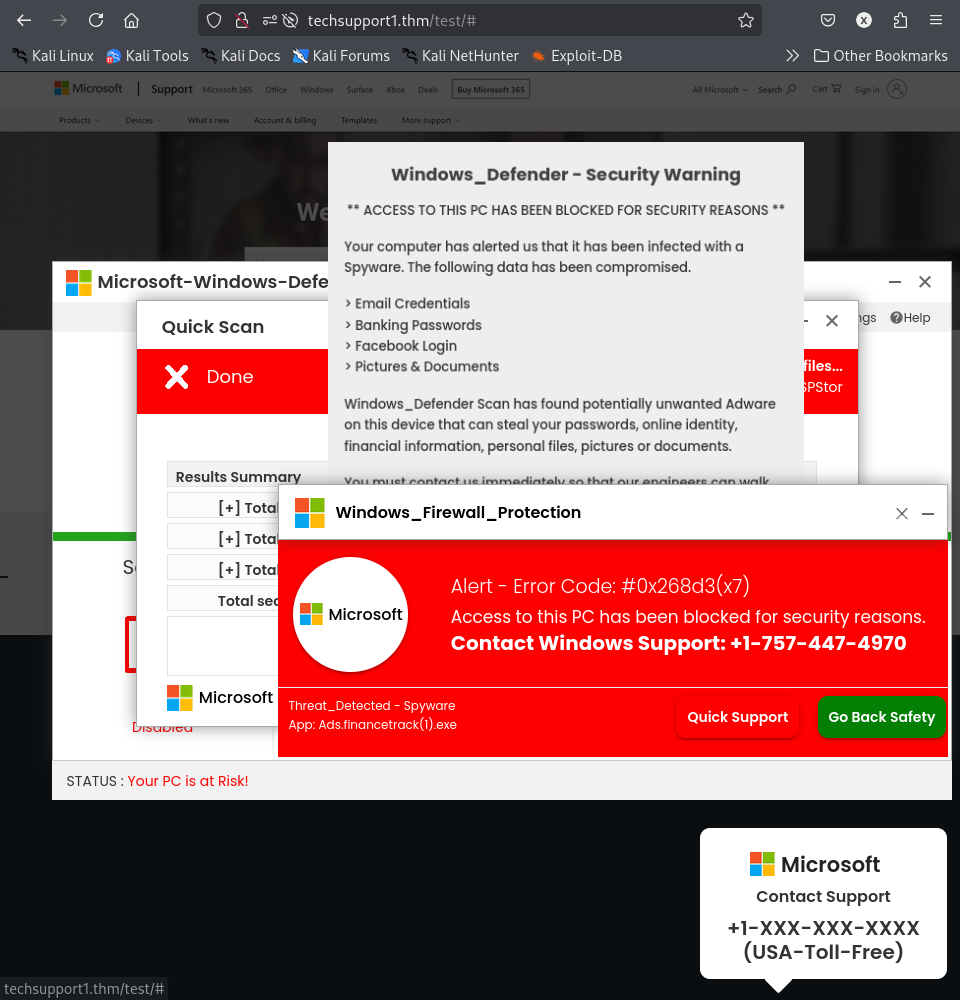This screenshot has width=960, height=1000.
Task: Open the Firefox hamburger application menu
Action: (x=936, y=20)
